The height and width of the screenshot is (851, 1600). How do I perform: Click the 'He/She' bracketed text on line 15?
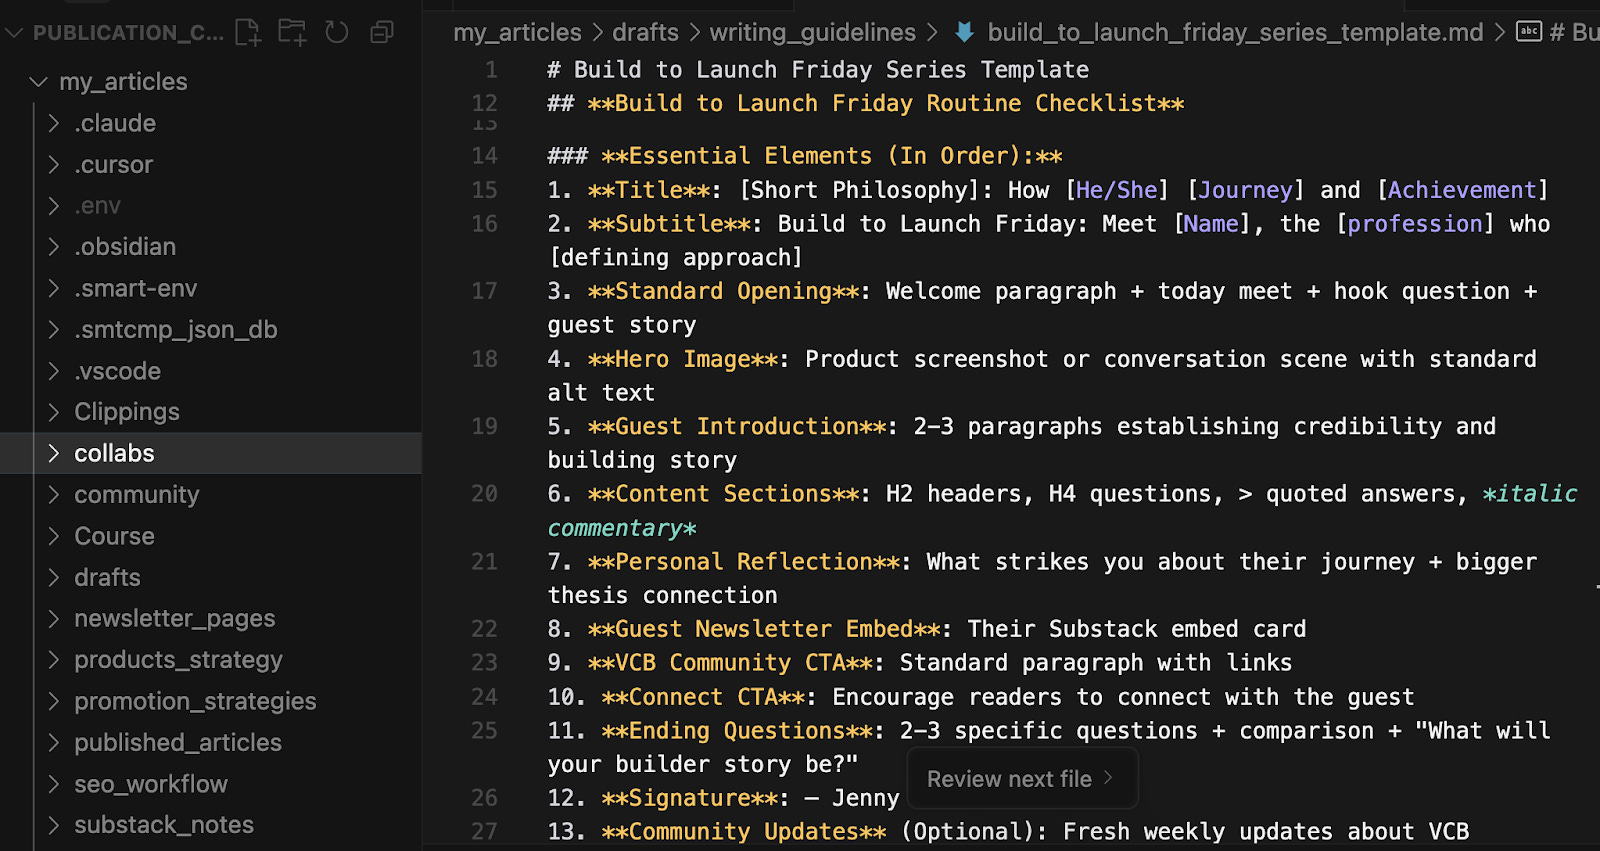(1117, 190)
